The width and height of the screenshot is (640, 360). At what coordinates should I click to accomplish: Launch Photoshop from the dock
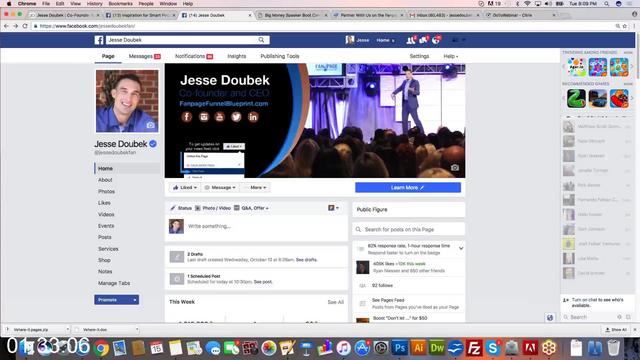point(399,348)
